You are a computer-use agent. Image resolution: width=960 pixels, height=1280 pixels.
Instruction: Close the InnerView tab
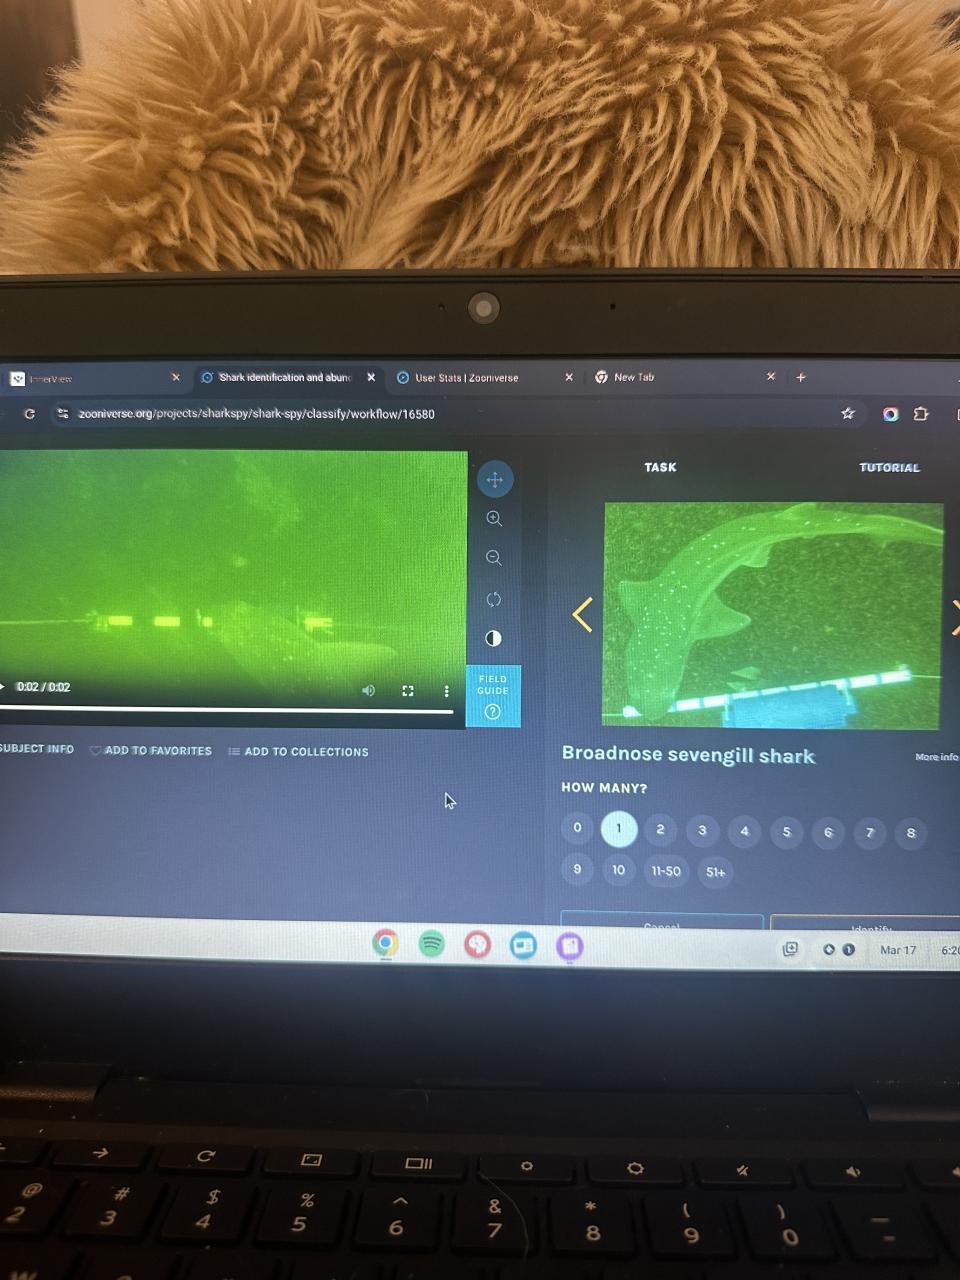(x=176, y=377)
